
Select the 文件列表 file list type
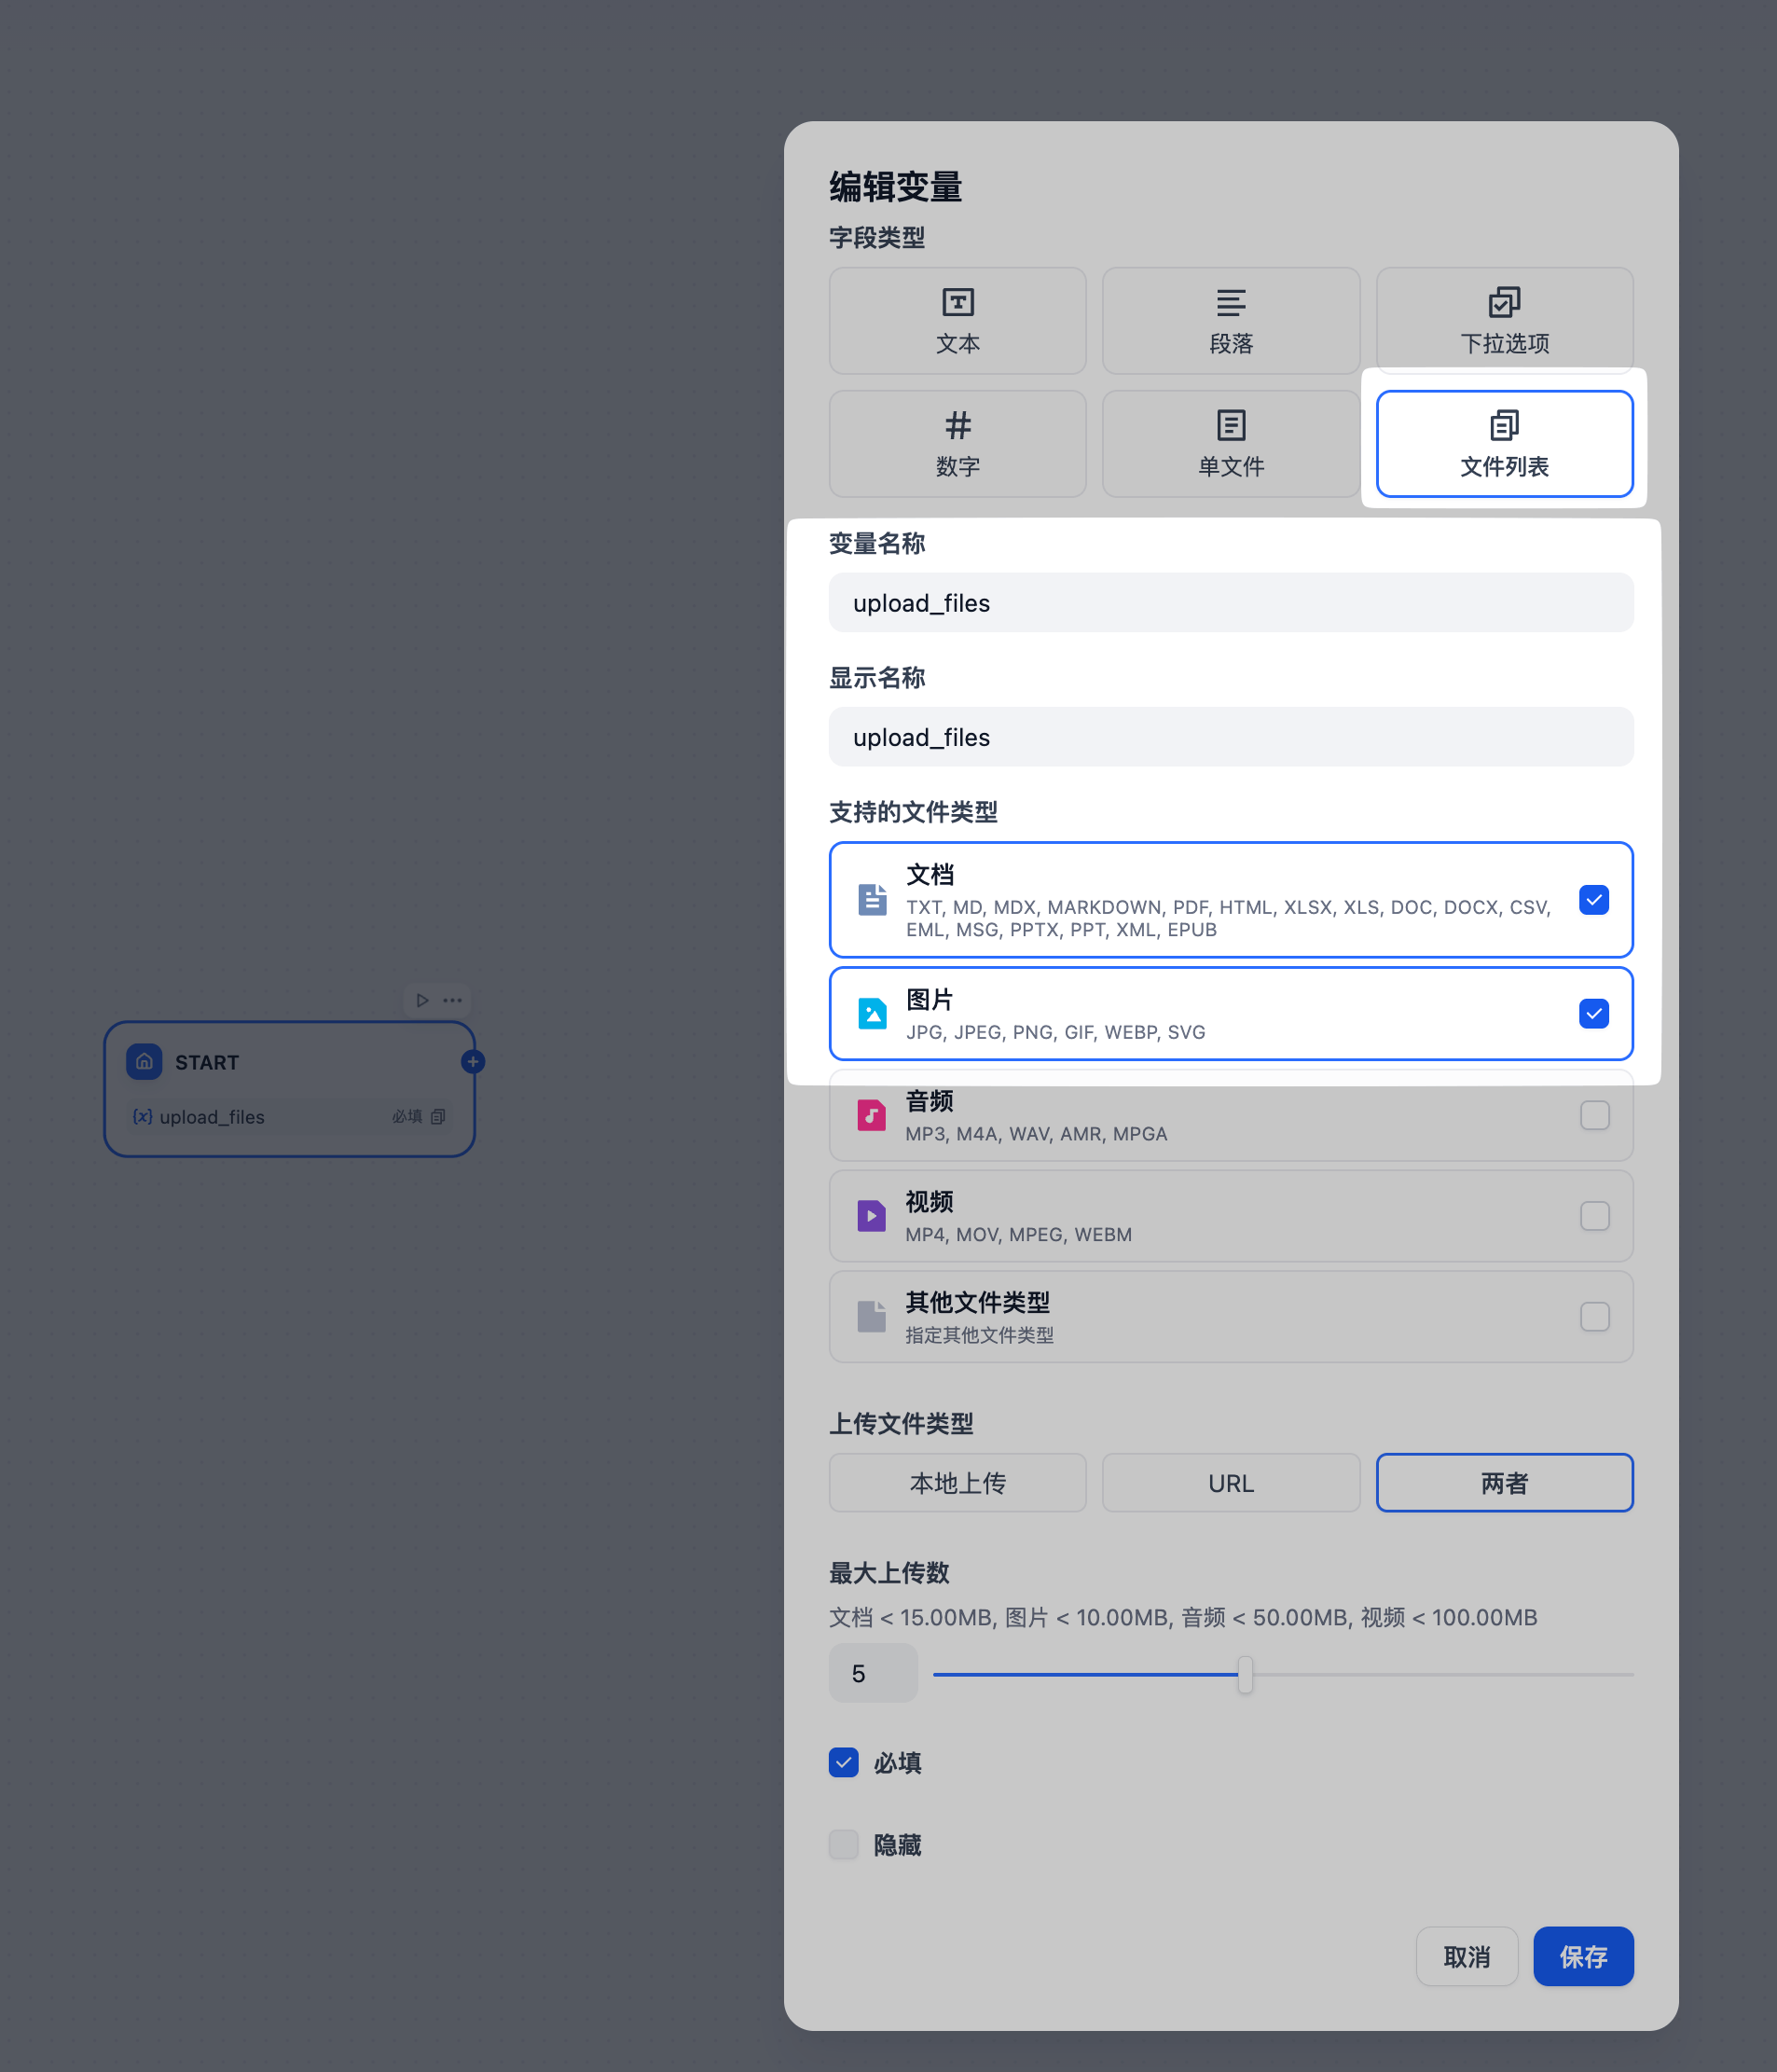tap(1503, 444)
